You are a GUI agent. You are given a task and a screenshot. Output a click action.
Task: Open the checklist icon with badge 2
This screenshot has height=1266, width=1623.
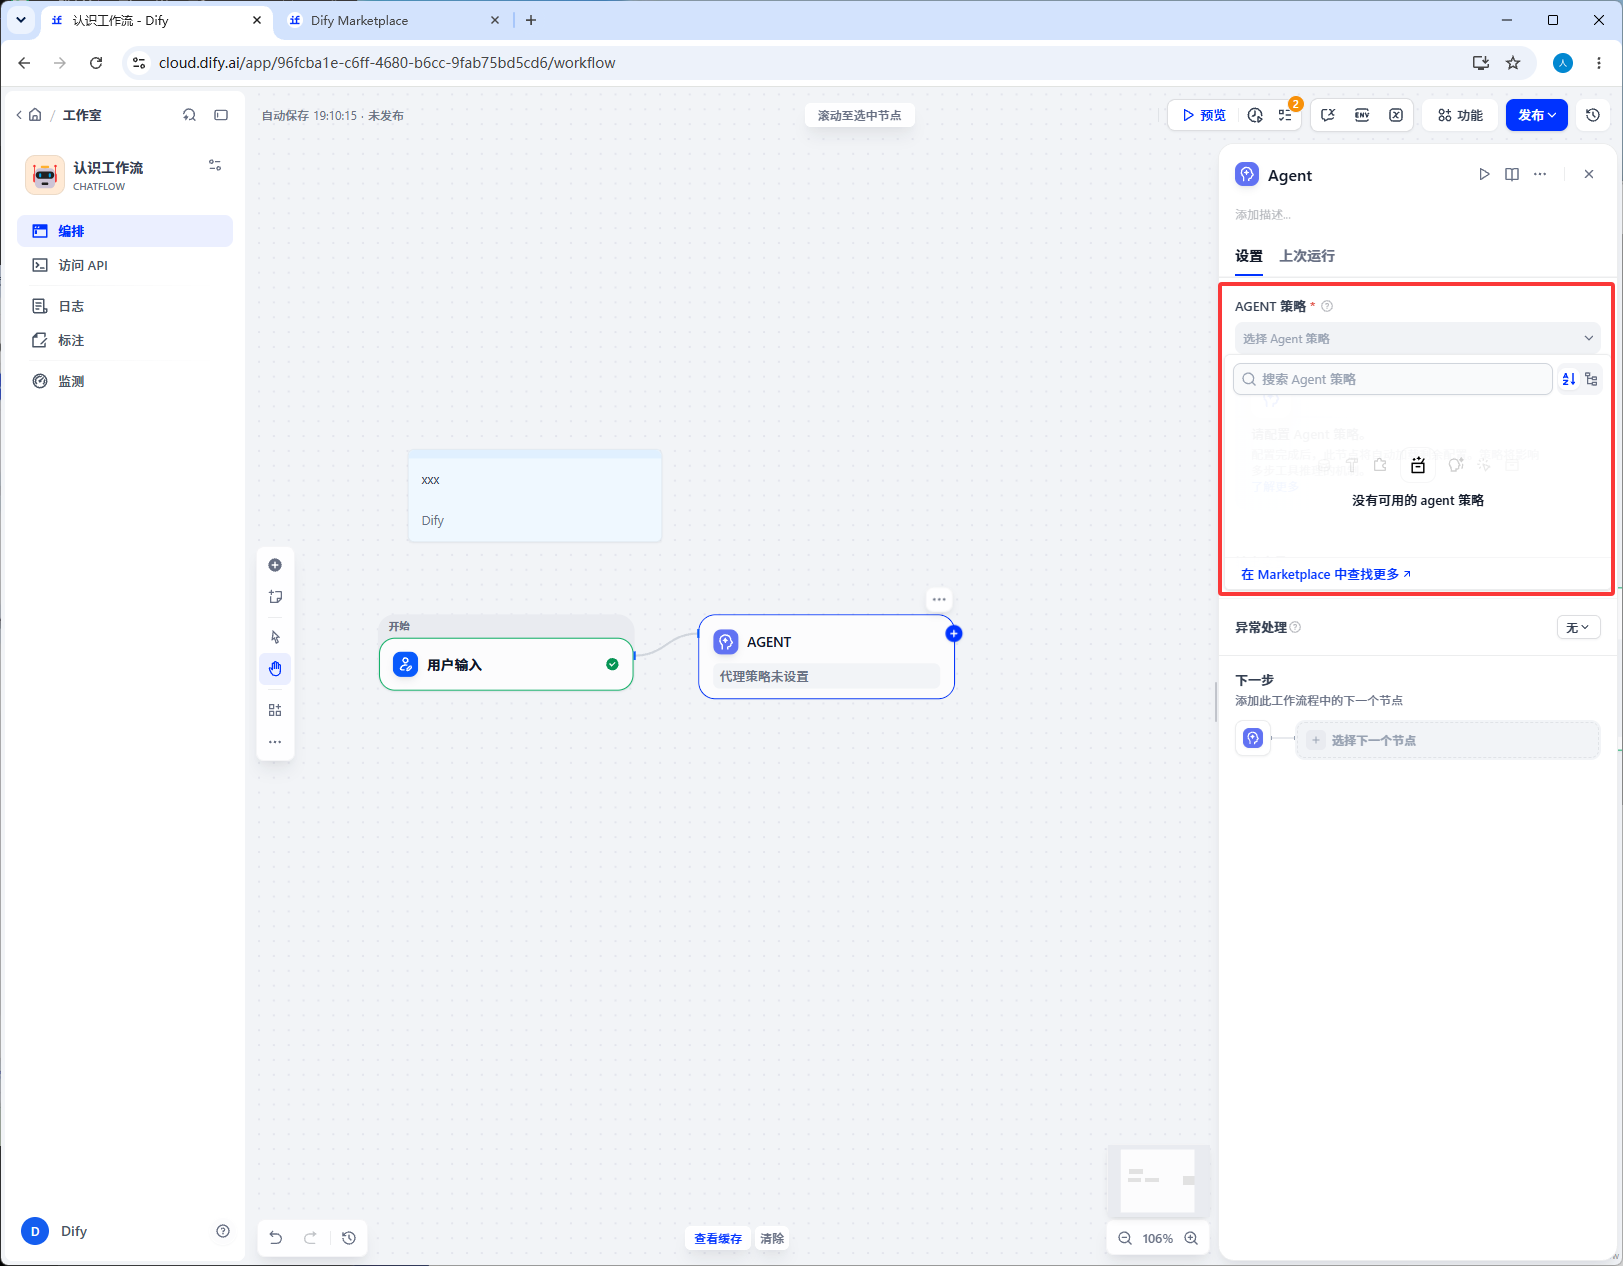pyautogui.click(x=1285, y=115)
